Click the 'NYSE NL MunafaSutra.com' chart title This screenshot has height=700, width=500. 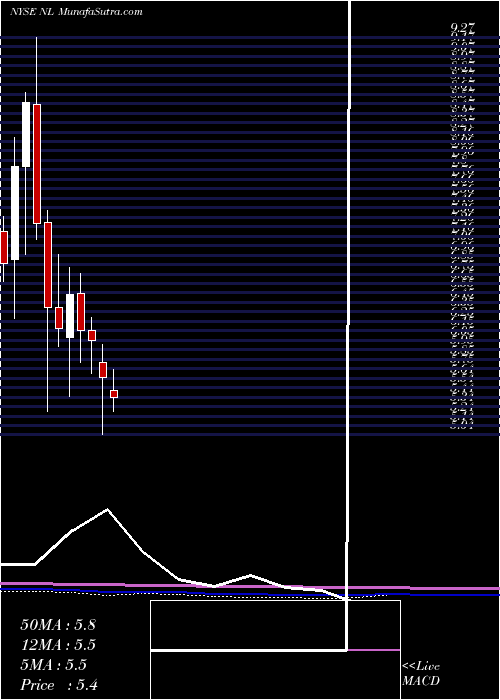[x=76, y=12]
